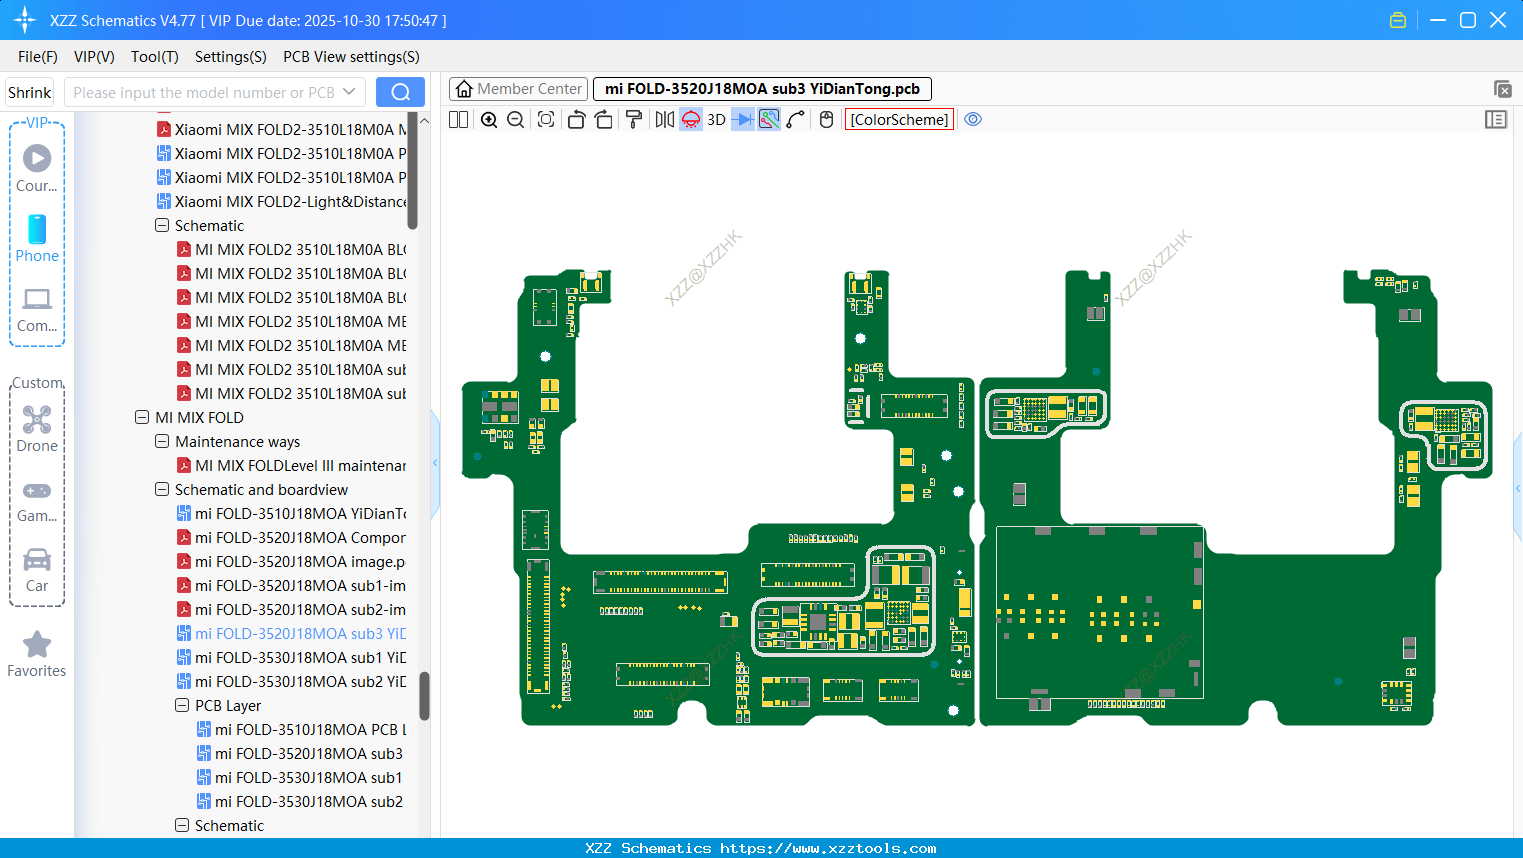Collapse the Schematic and boardview node
The image size is (1523, 858).
[162, 489]
